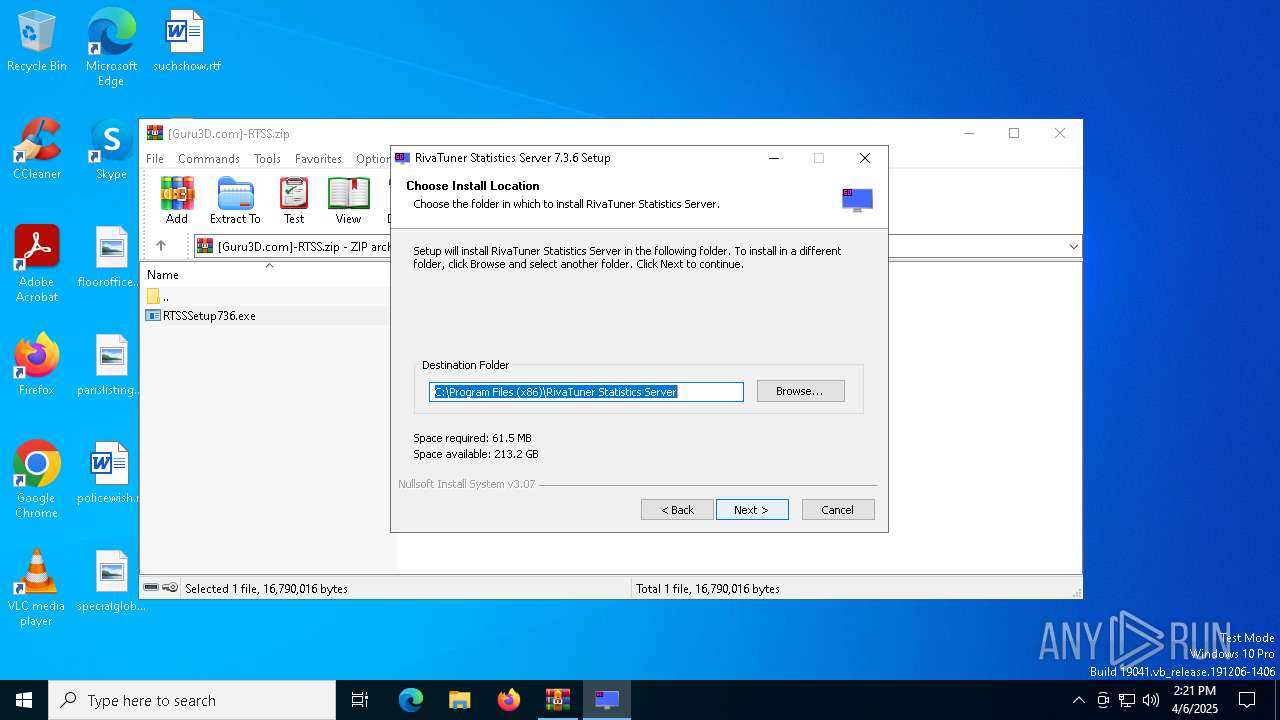Open Skype desktop shortcut
This screenshot has width=1280, height=720.
(111, 149)
